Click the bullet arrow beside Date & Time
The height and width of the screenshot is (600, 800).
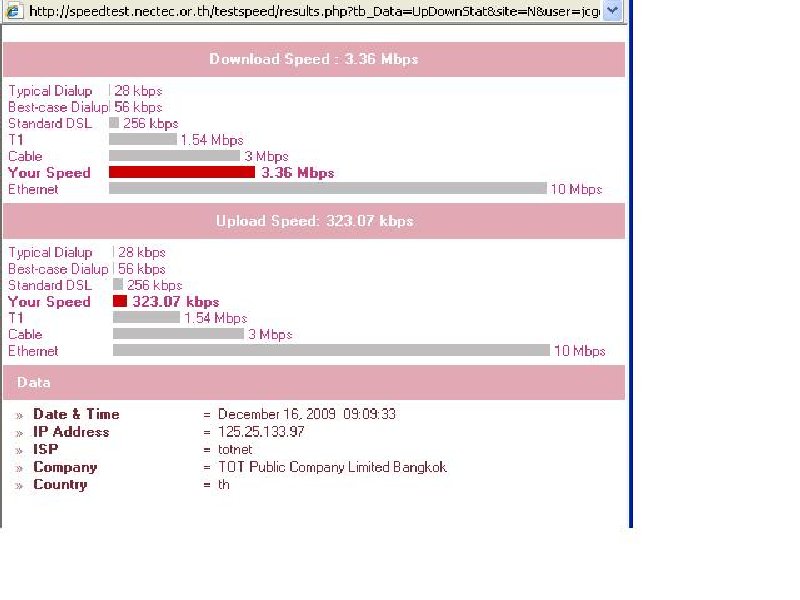19,415
